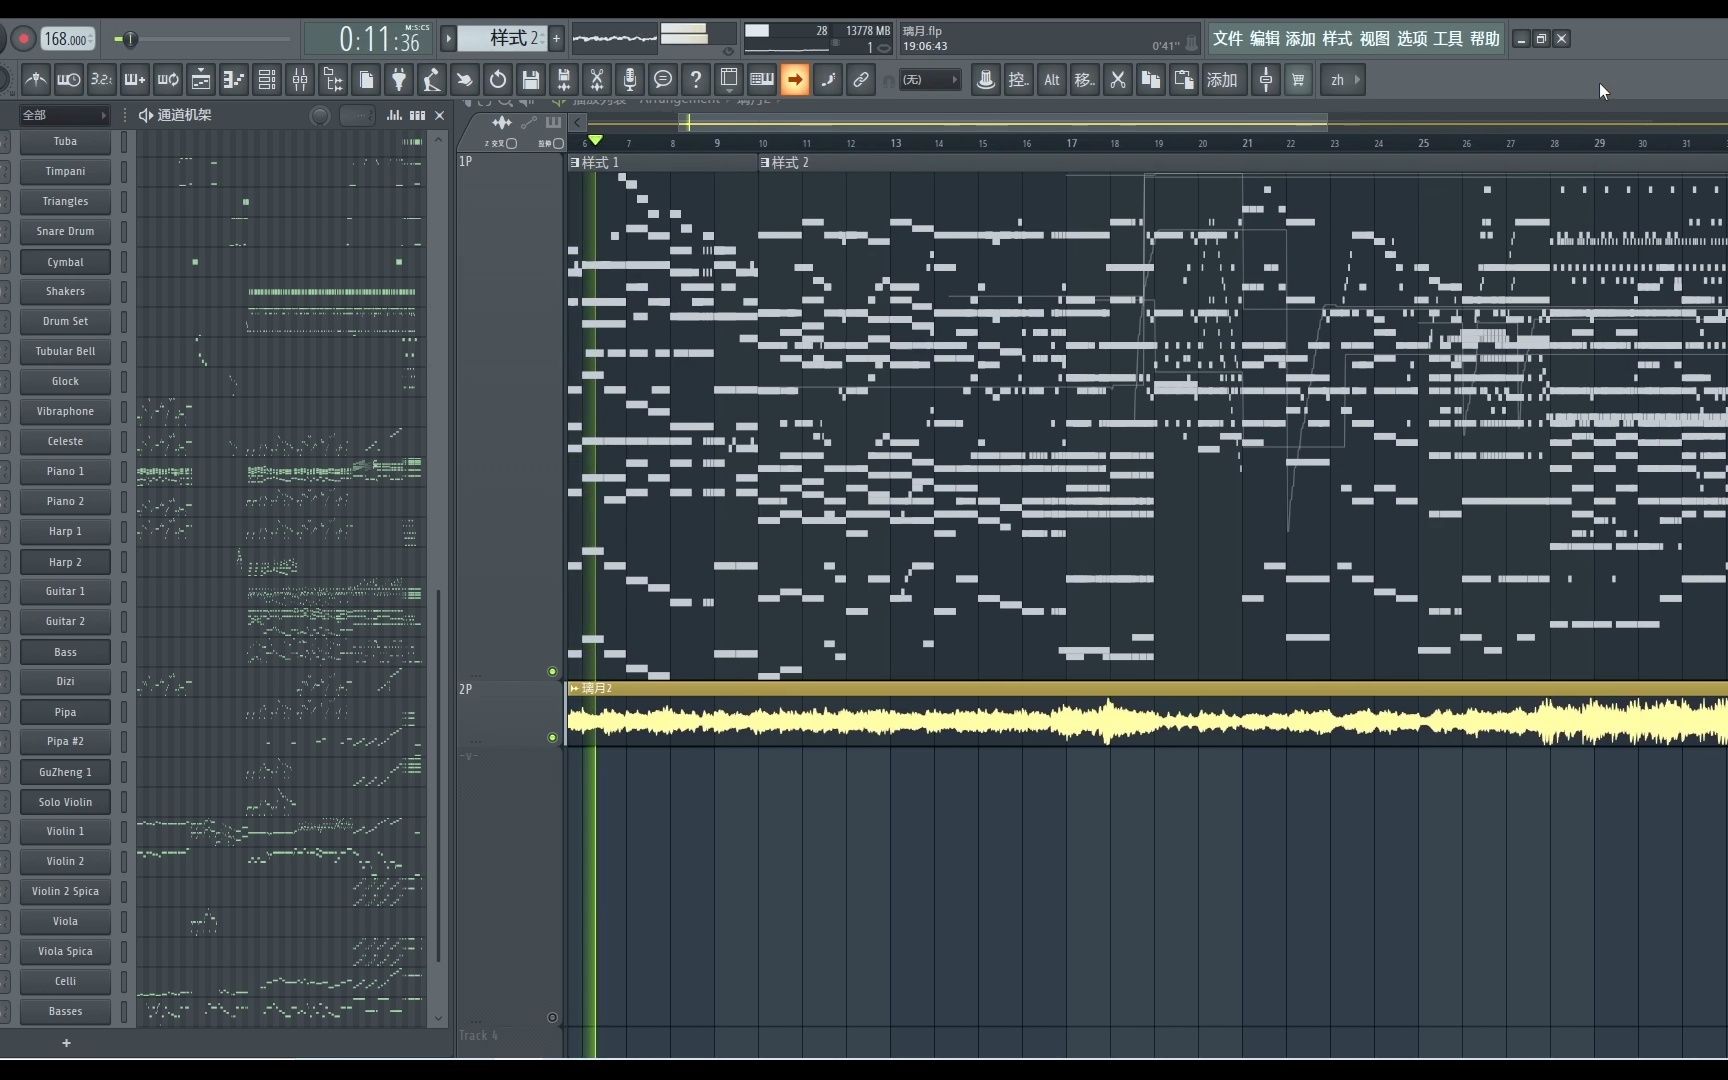Toggle the recording countdown 3.2.1 icon

pyautogui.click(x=102, y=80)
